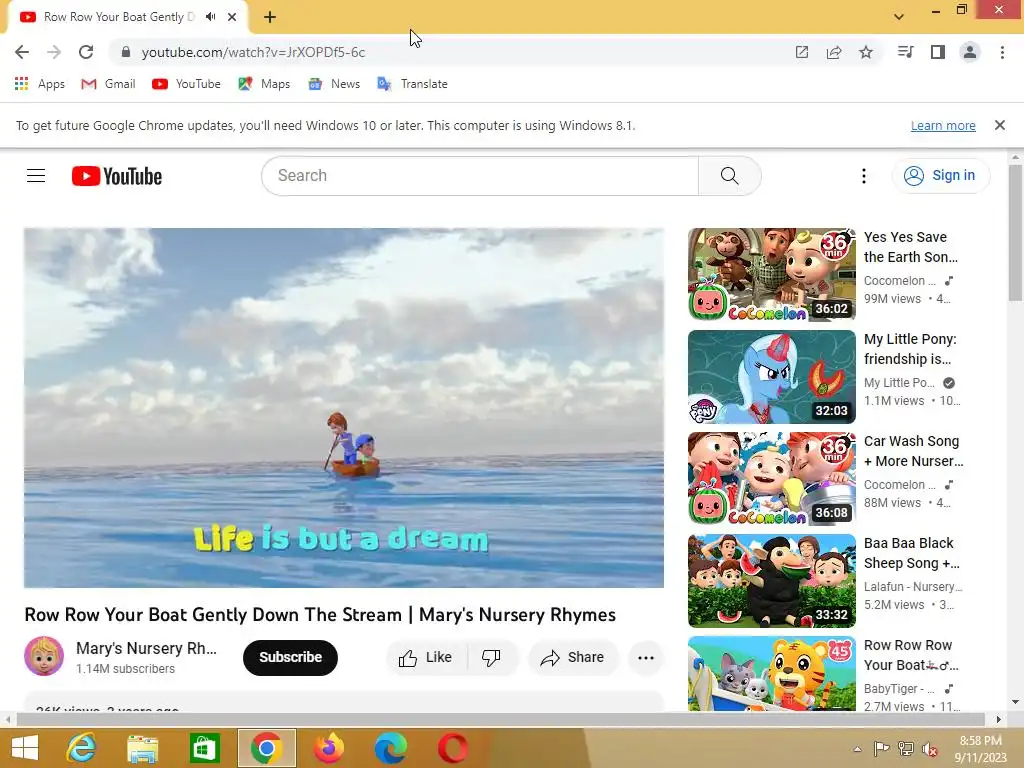Show hidden system tray icons
Viewport: 1024px width, 768px height.
857,749
